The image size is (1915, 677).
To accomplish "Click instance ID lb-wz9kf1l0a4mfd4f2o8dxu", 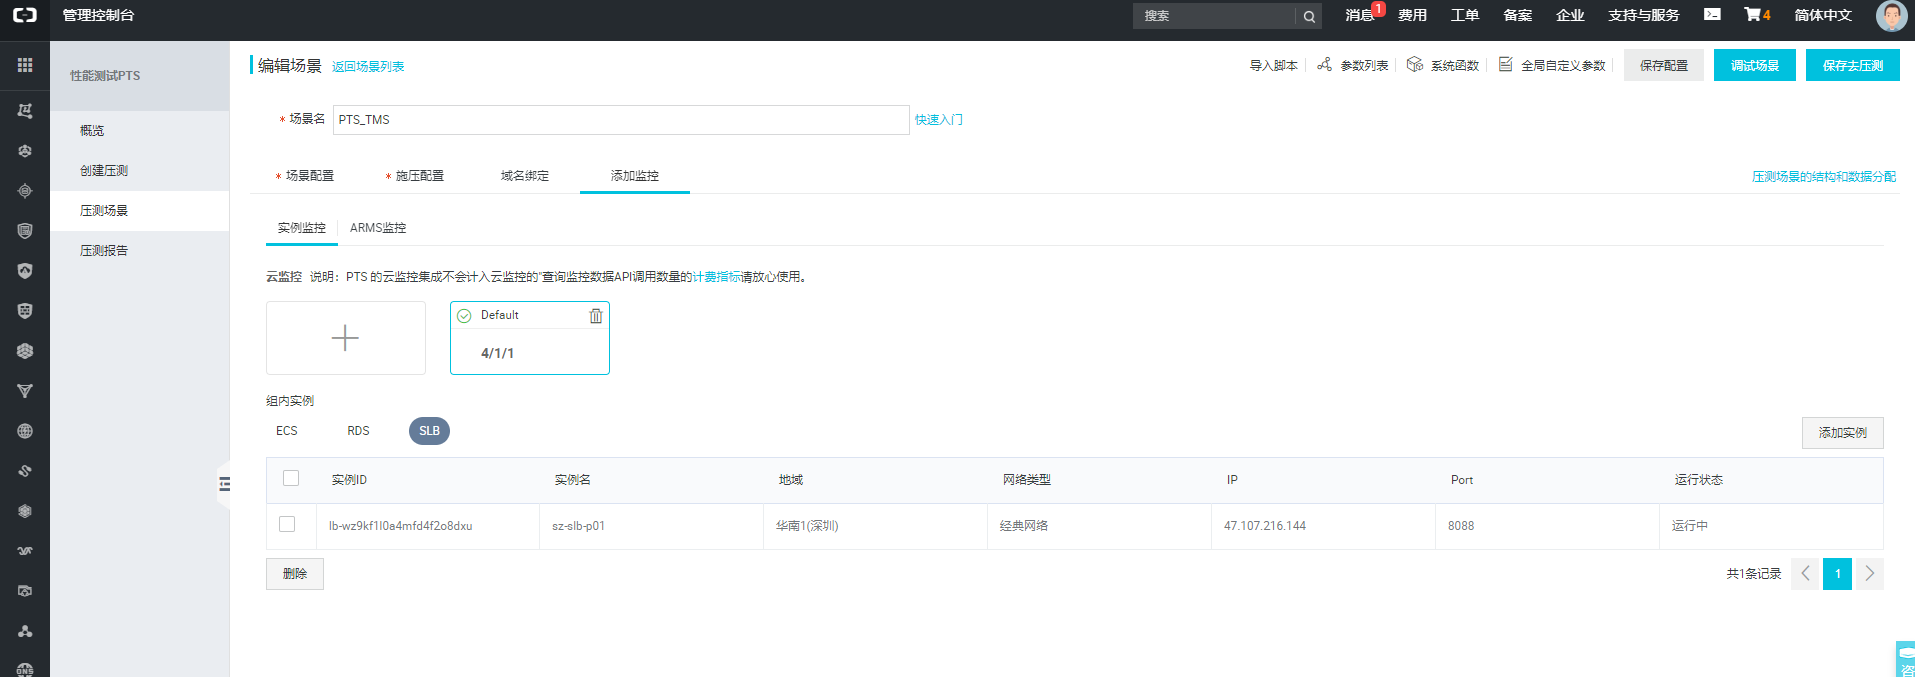I will [401, 526].
